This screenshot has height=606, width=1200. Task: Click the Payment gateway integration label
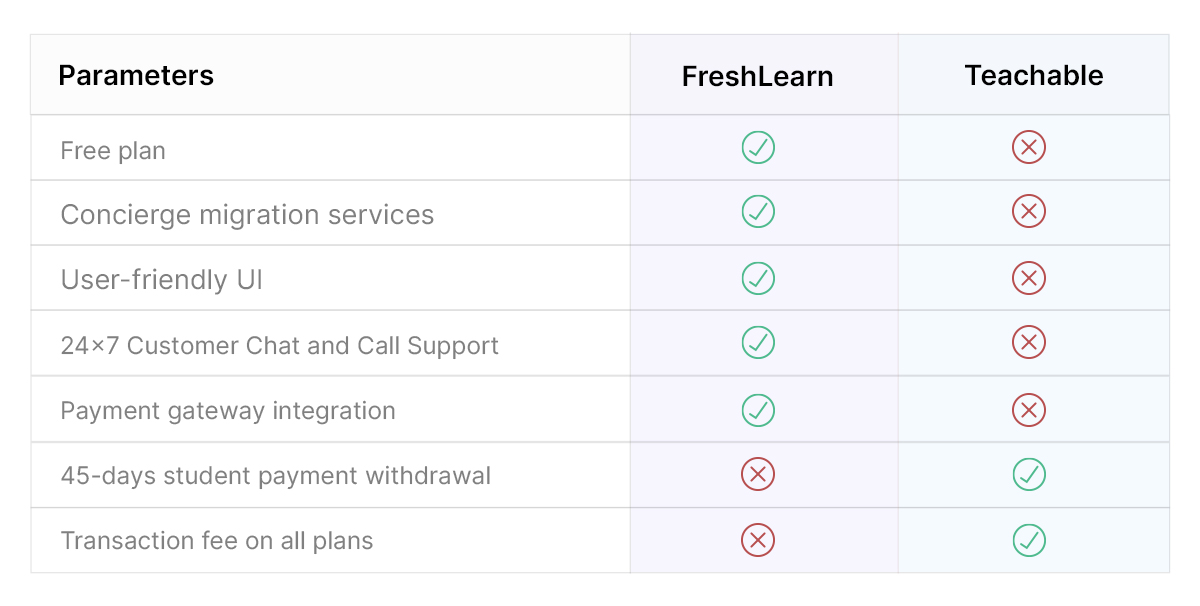coord(228,411)
